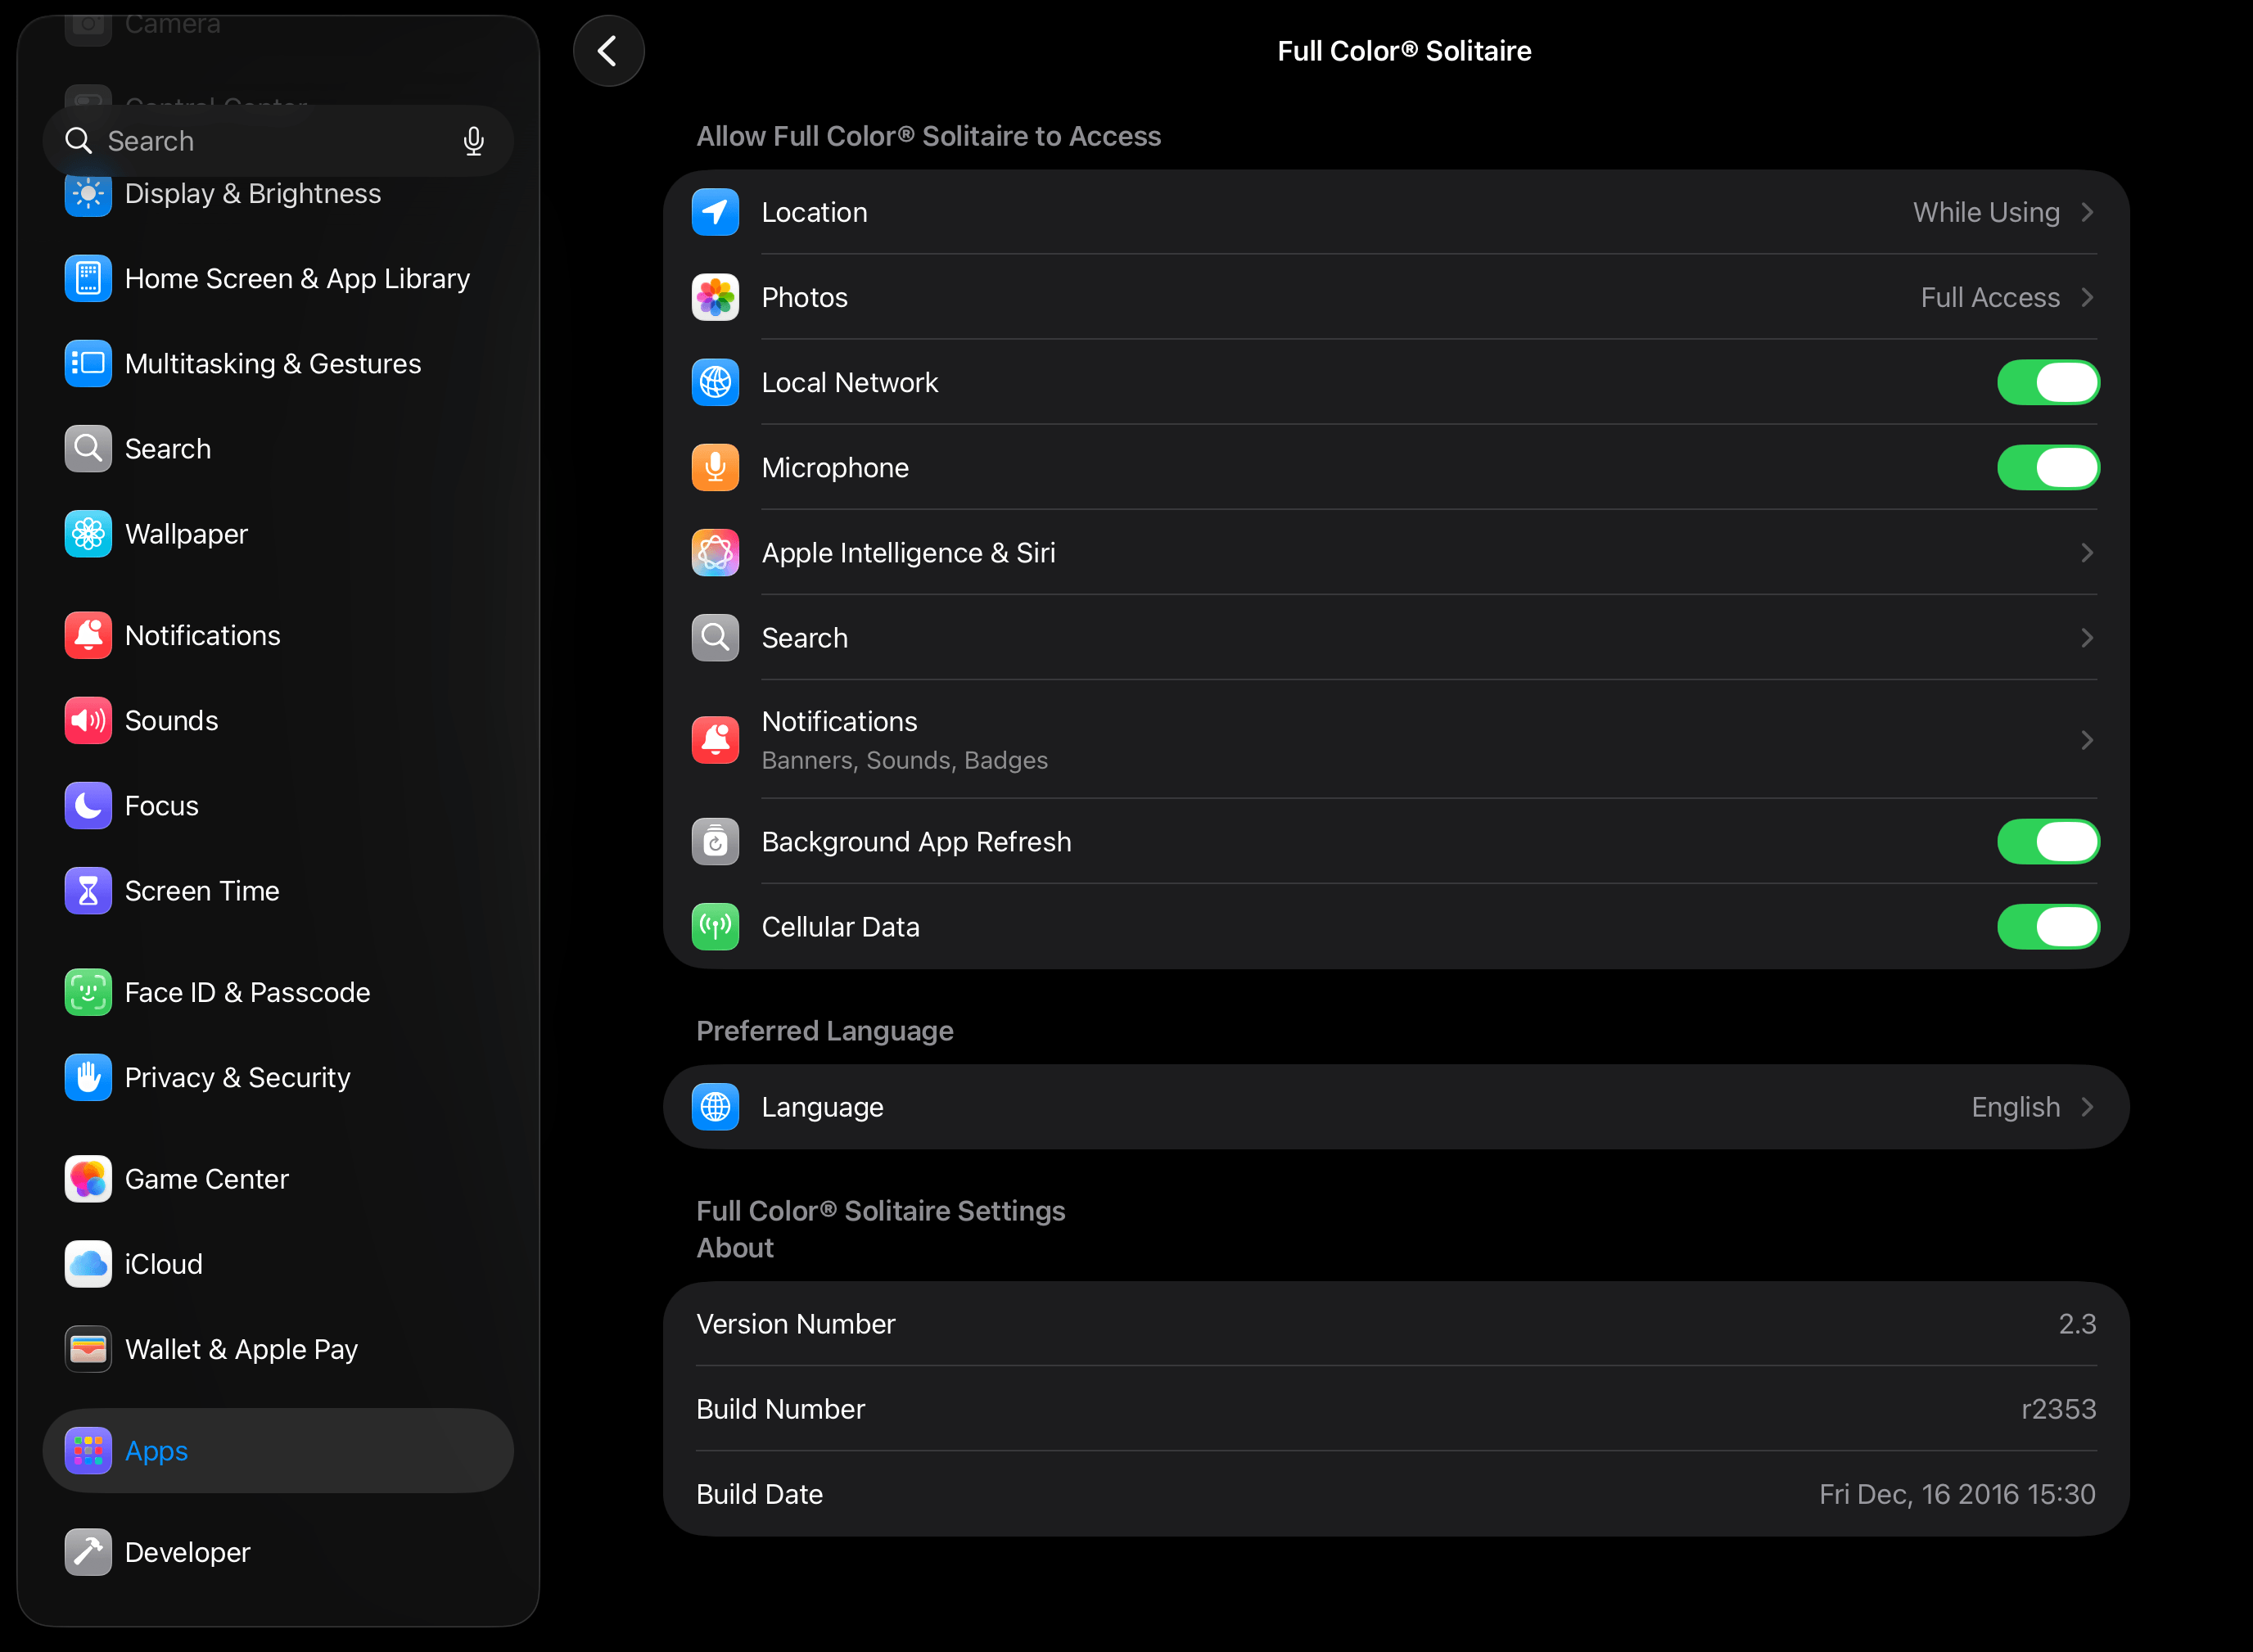Go back using the back arrow button
Image resolution: width=2253 pixels, height=1652 pixels.
(608, 51)
